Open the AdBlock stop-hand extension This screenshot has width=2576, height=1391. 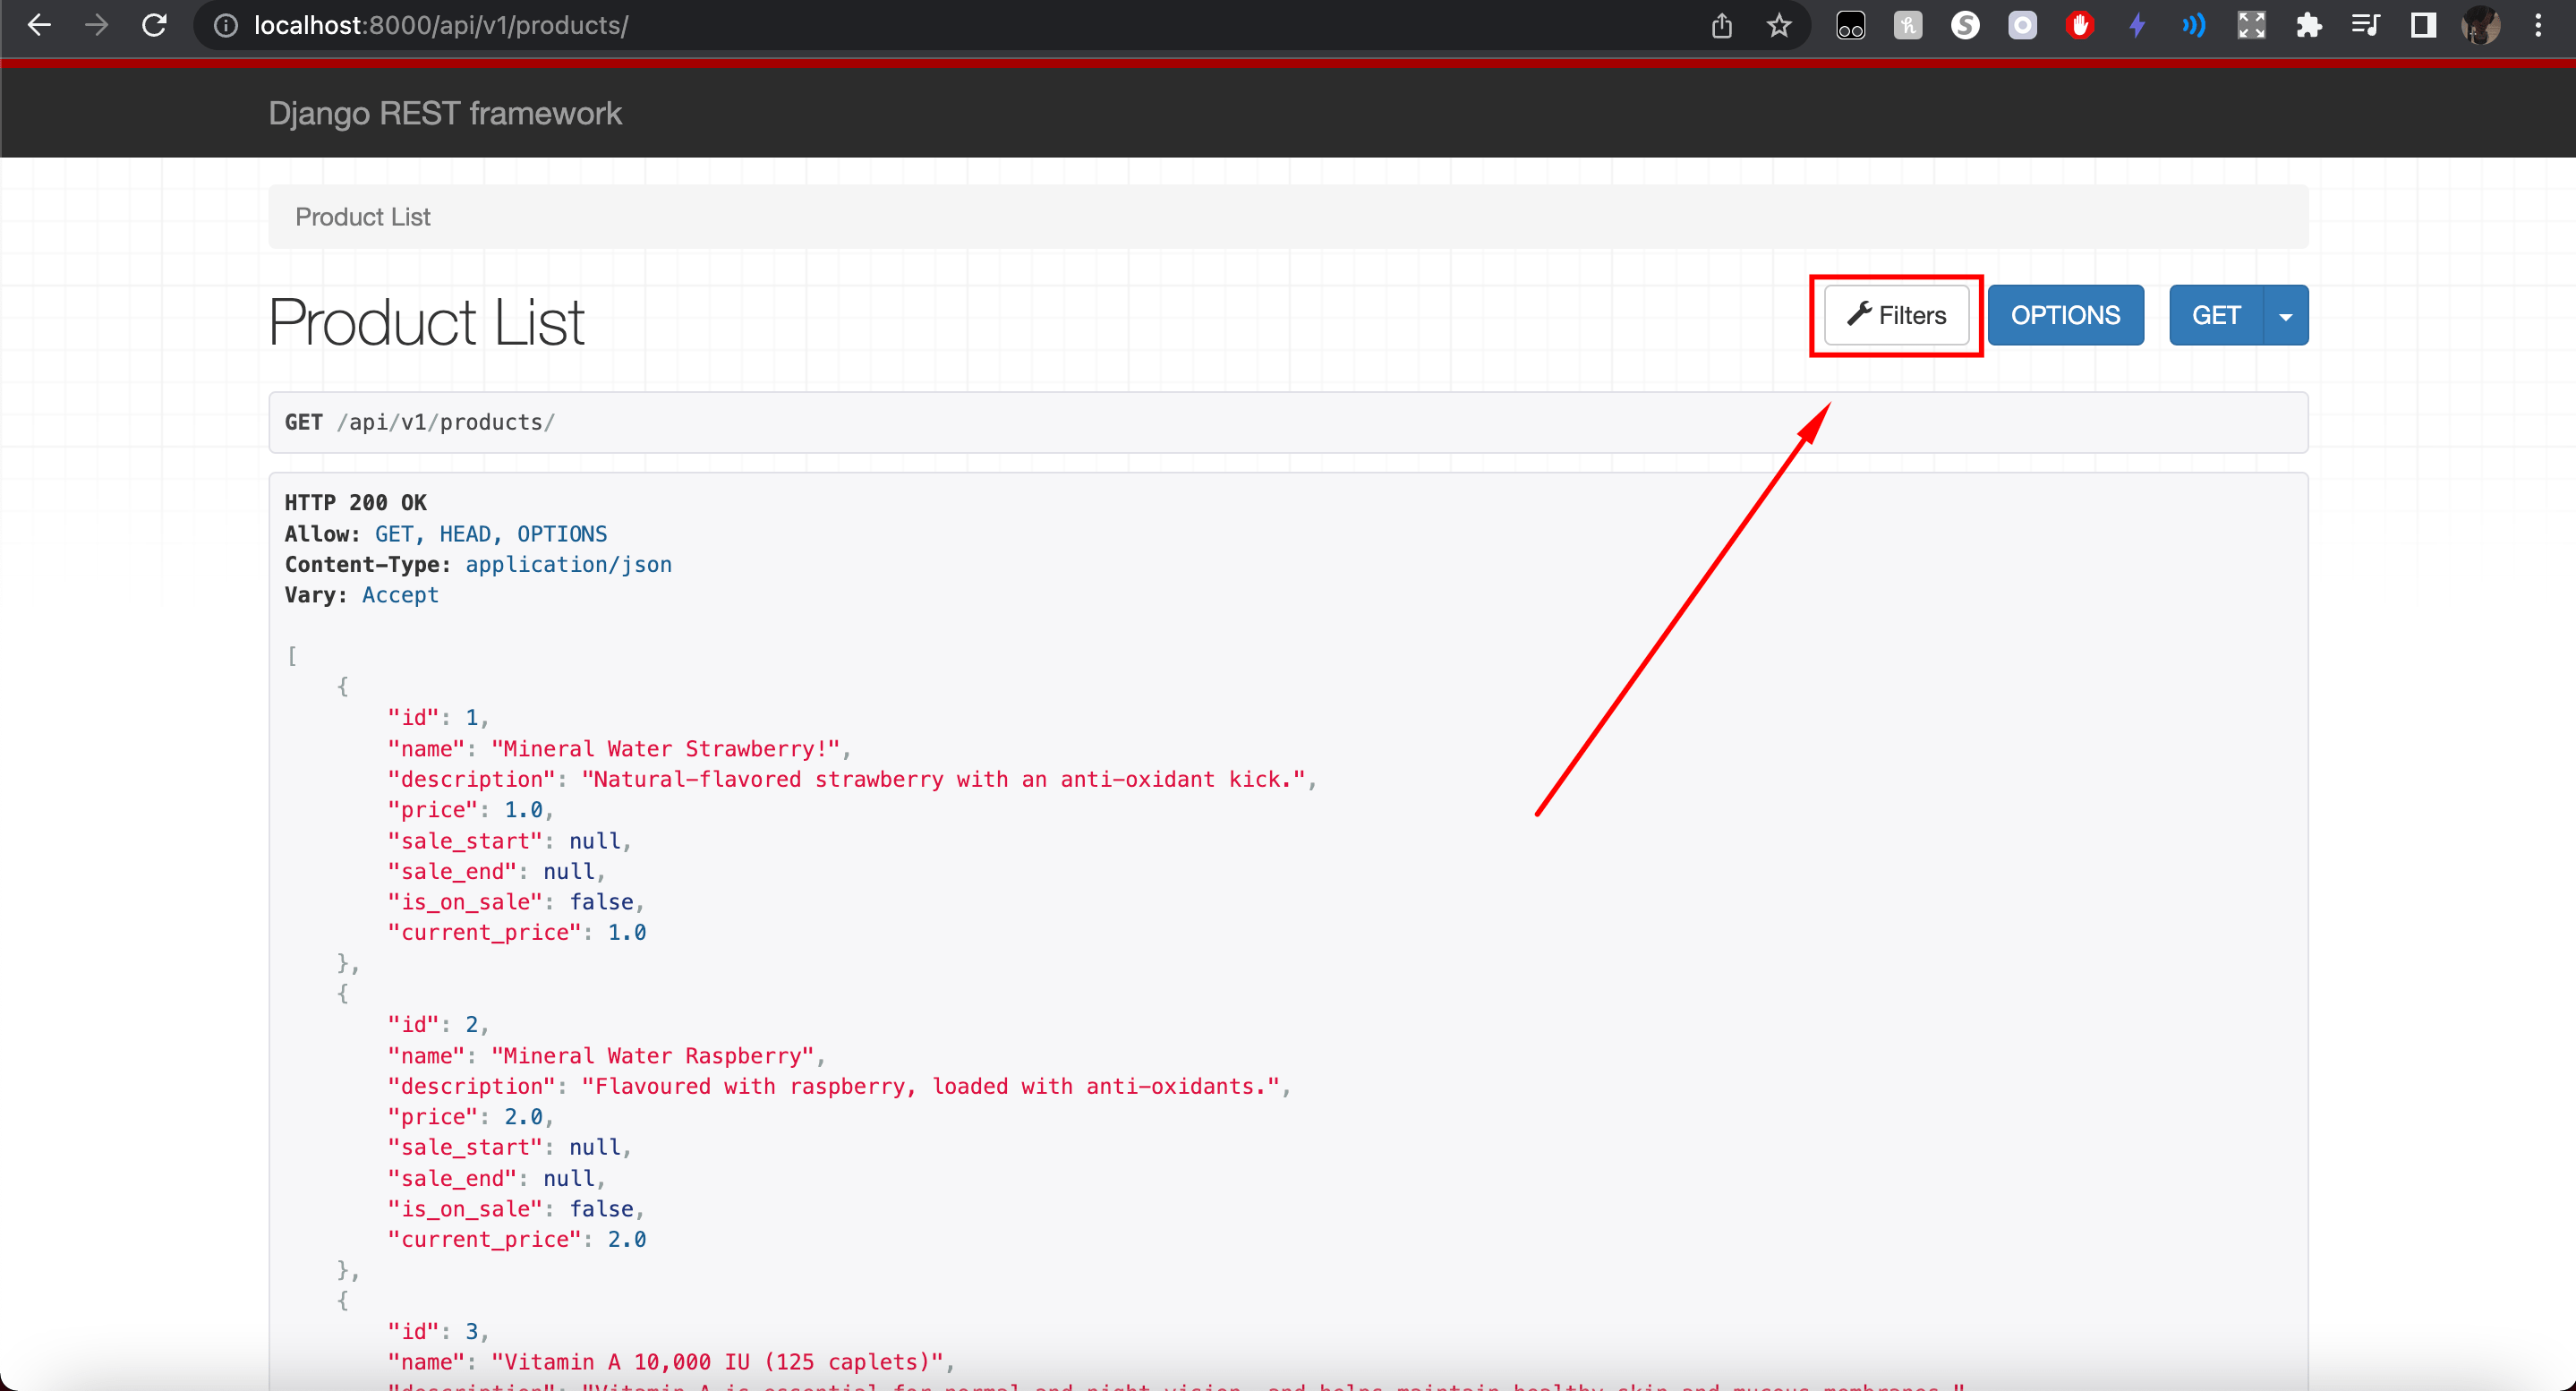[x=2079, y=26]
